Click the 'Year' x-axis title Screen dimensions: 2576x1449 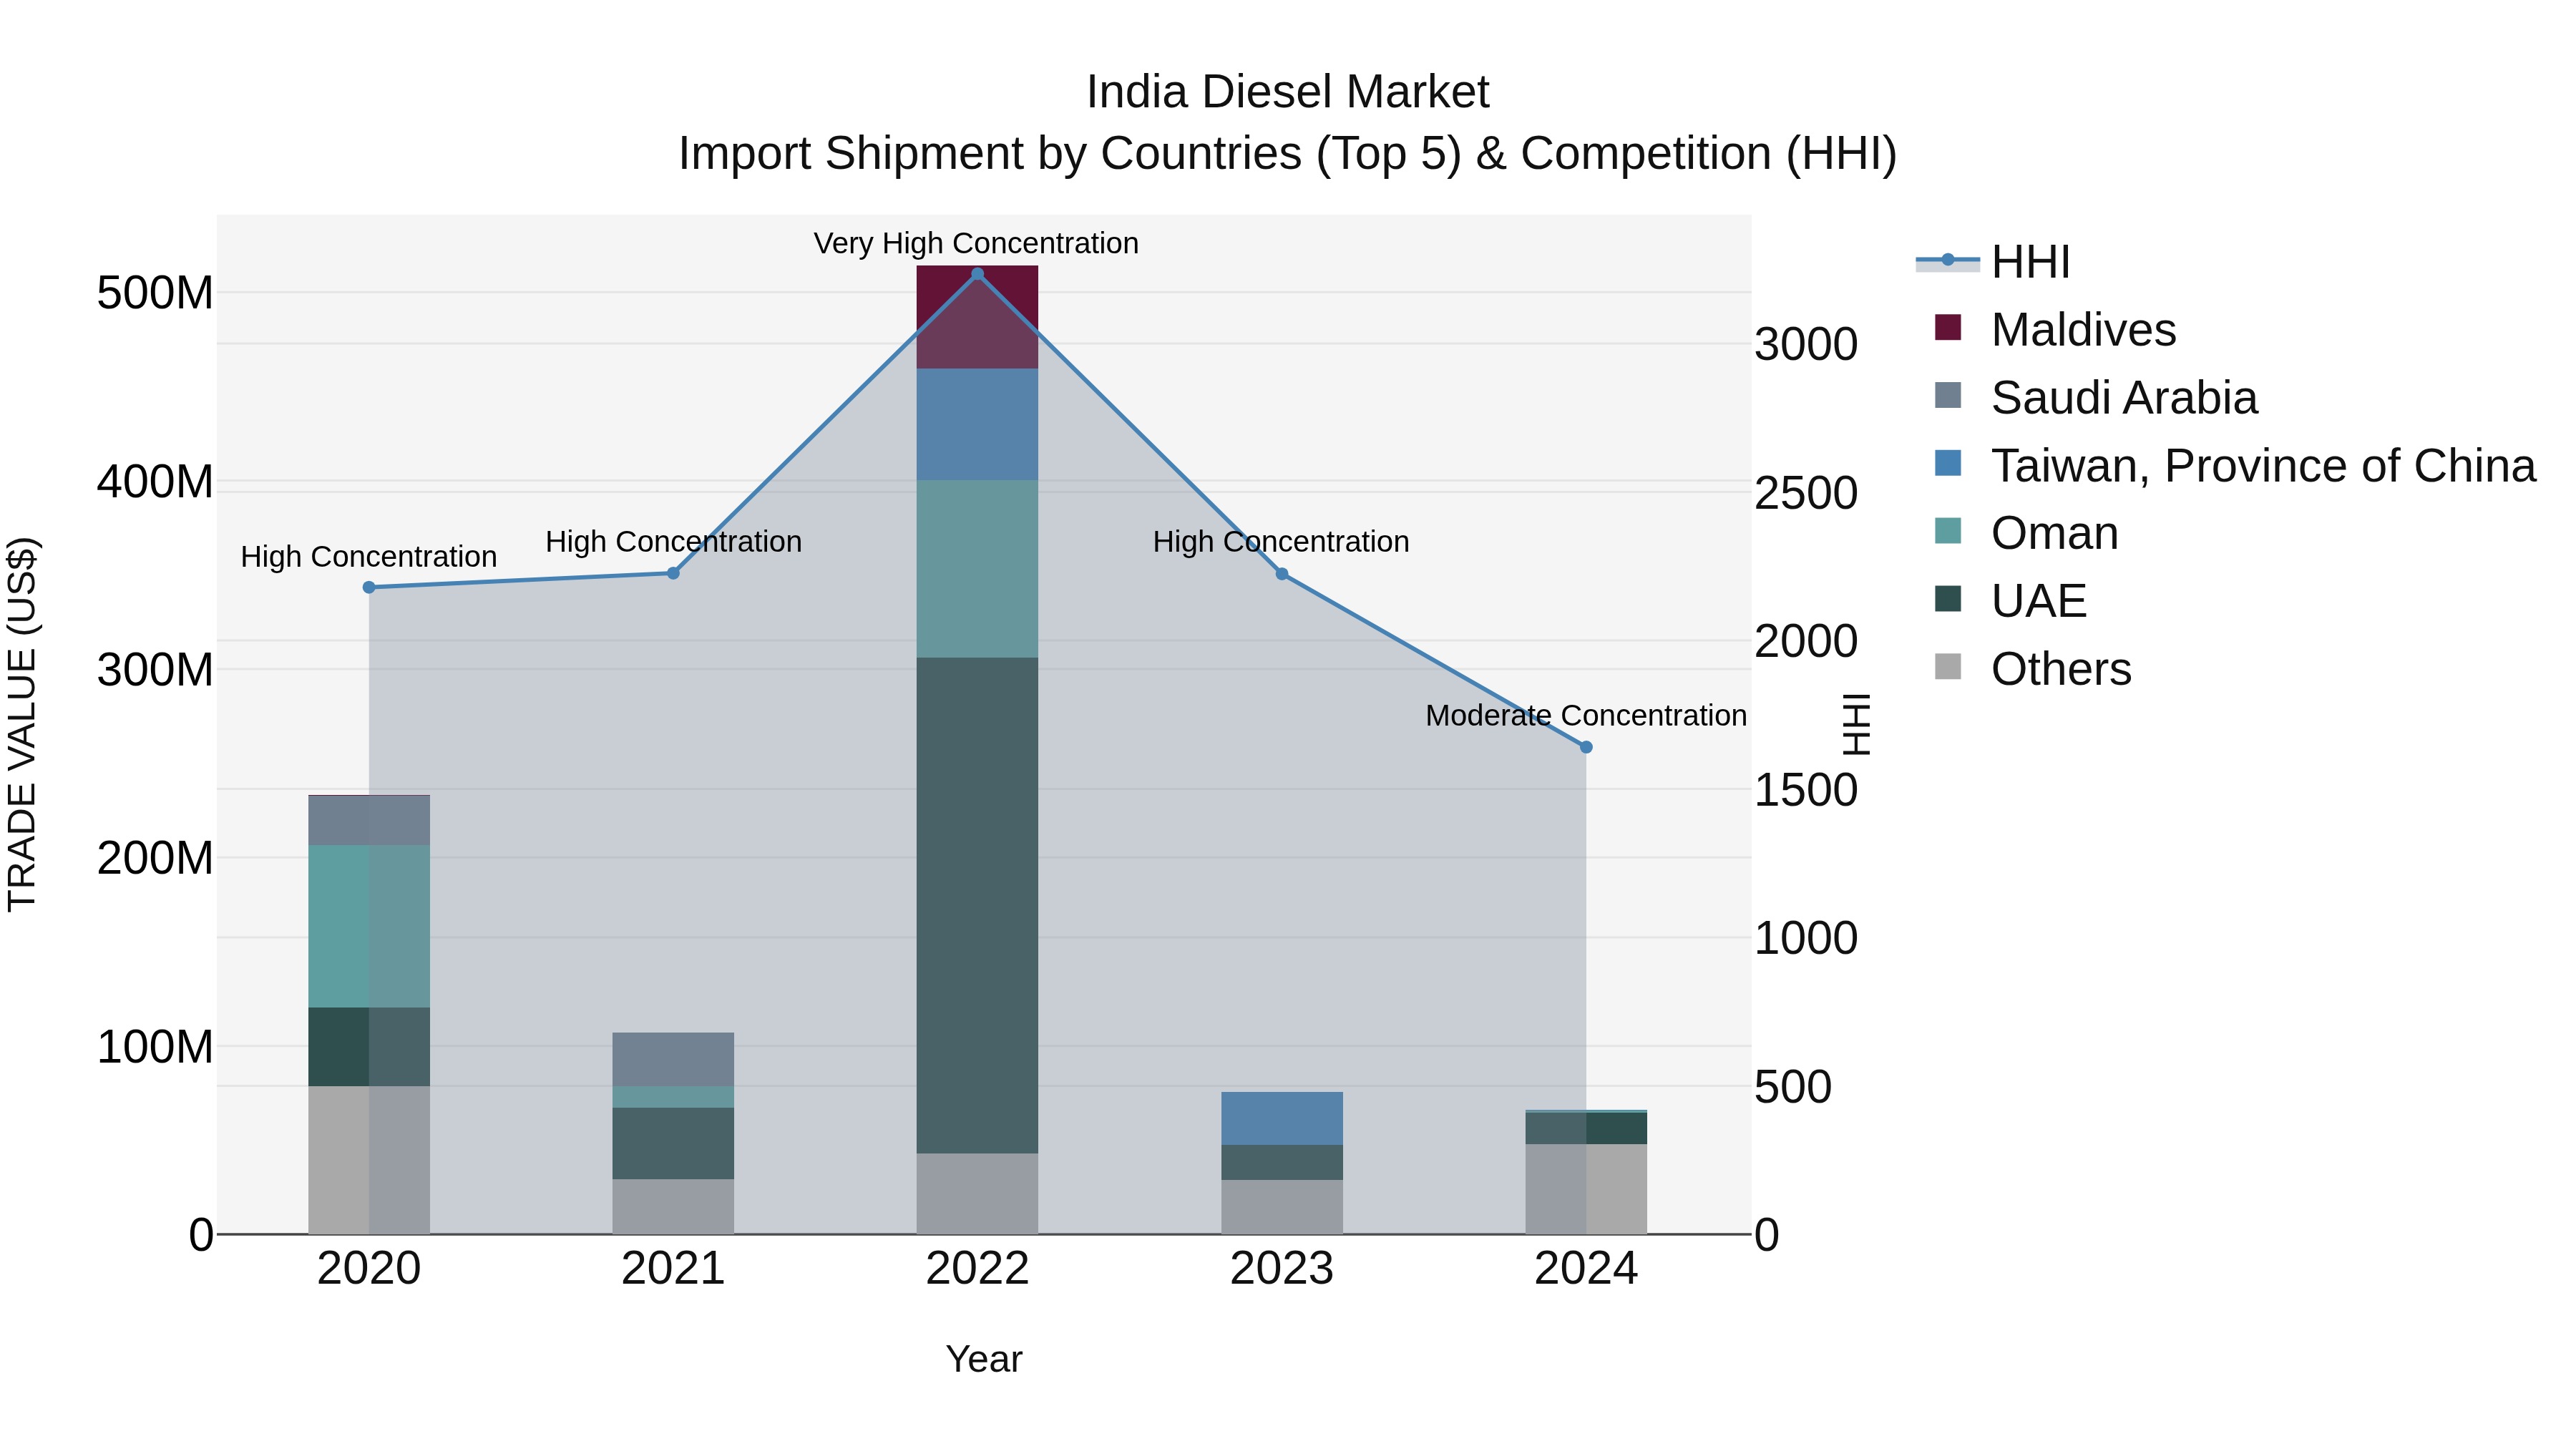(984, 1359)
